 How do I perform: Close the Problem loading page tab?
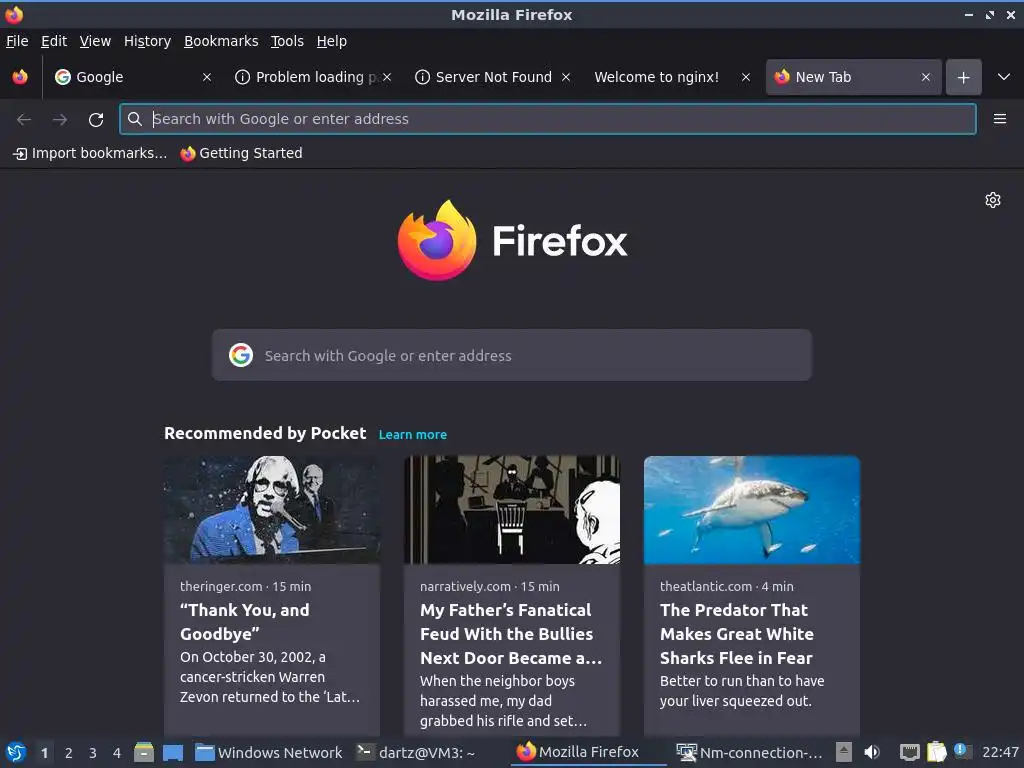(387, 77)
